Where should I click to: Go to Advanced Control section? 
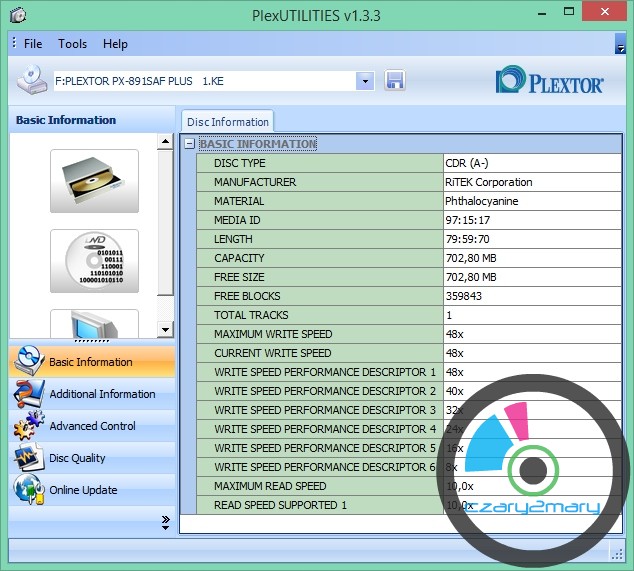[x=92, y=425]
